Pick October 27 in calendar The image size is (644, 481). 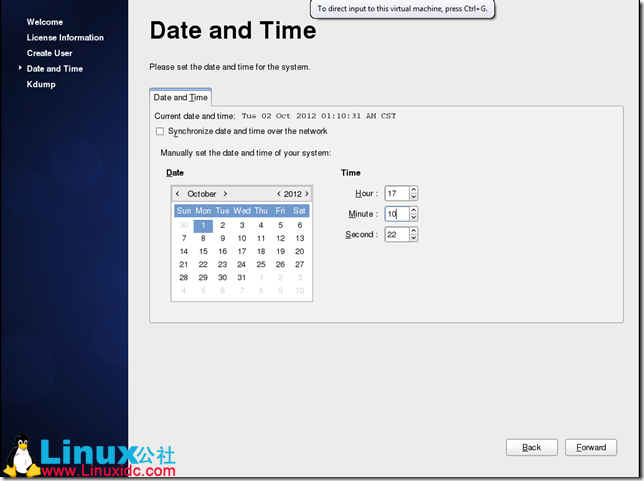click(300, 265)
